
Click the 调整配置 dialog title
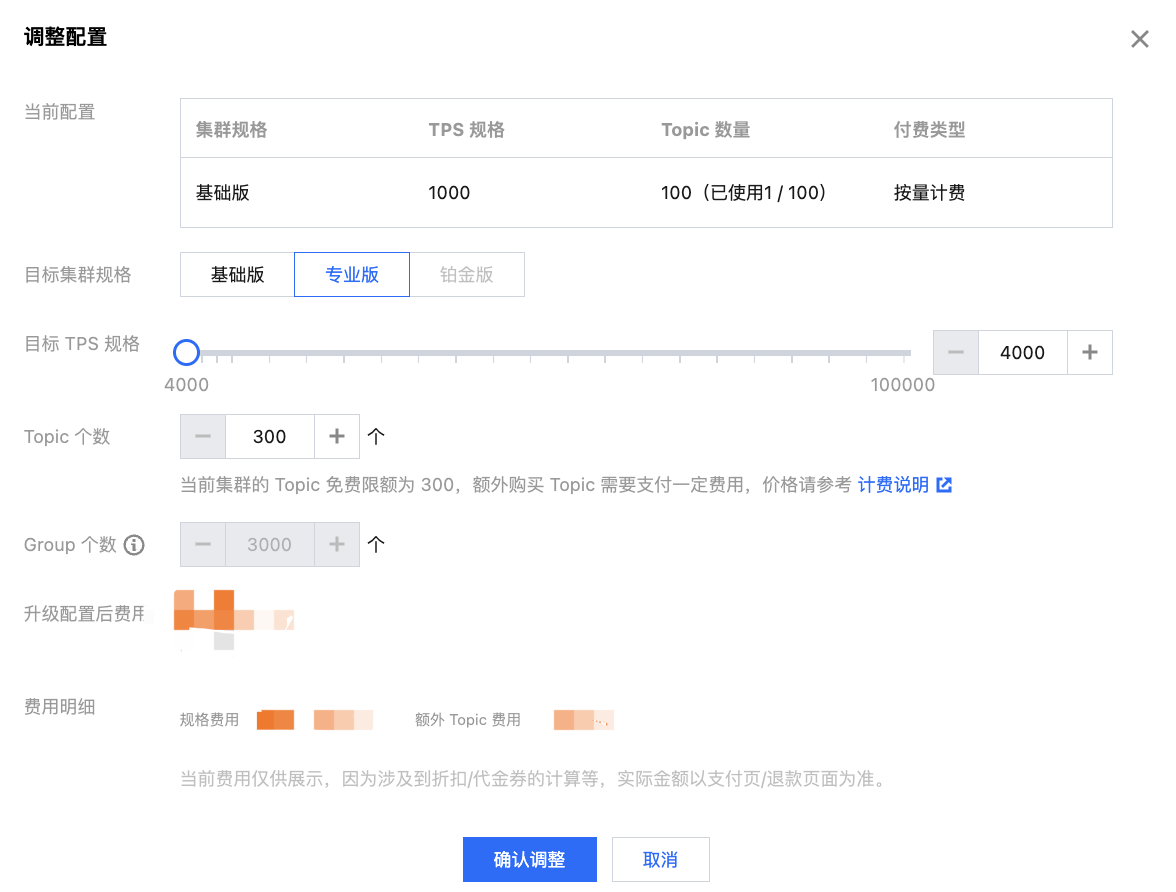pyautogui.click(x=65, y=37)
